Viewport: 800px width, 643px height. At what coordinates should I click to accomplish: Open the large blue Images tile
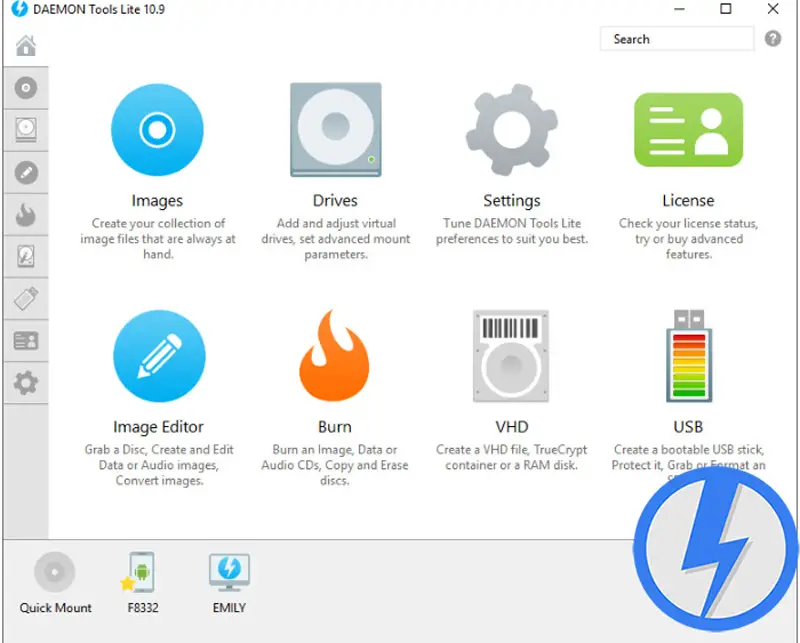click(x=157, y=130)
